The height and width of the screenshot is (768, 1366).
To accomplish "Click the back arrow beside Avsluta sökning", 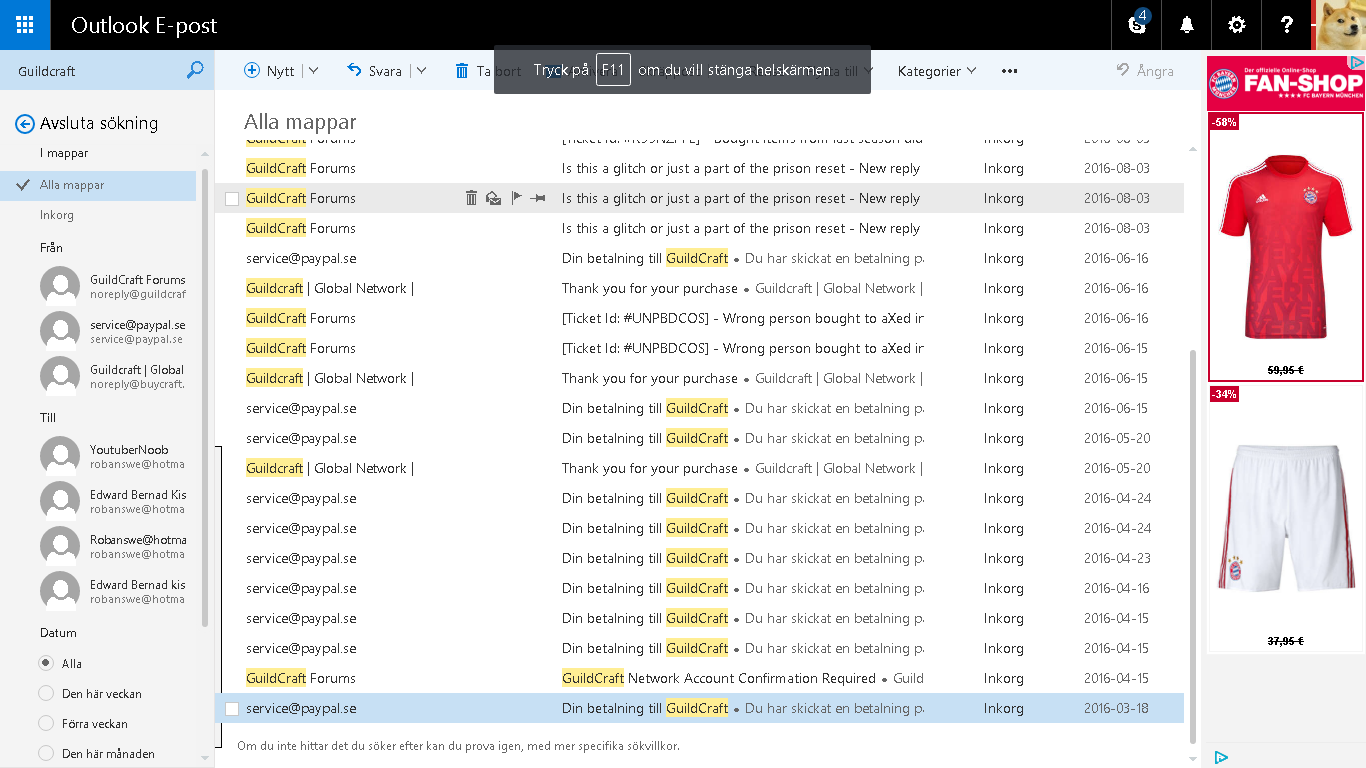I will click(25, 124).
